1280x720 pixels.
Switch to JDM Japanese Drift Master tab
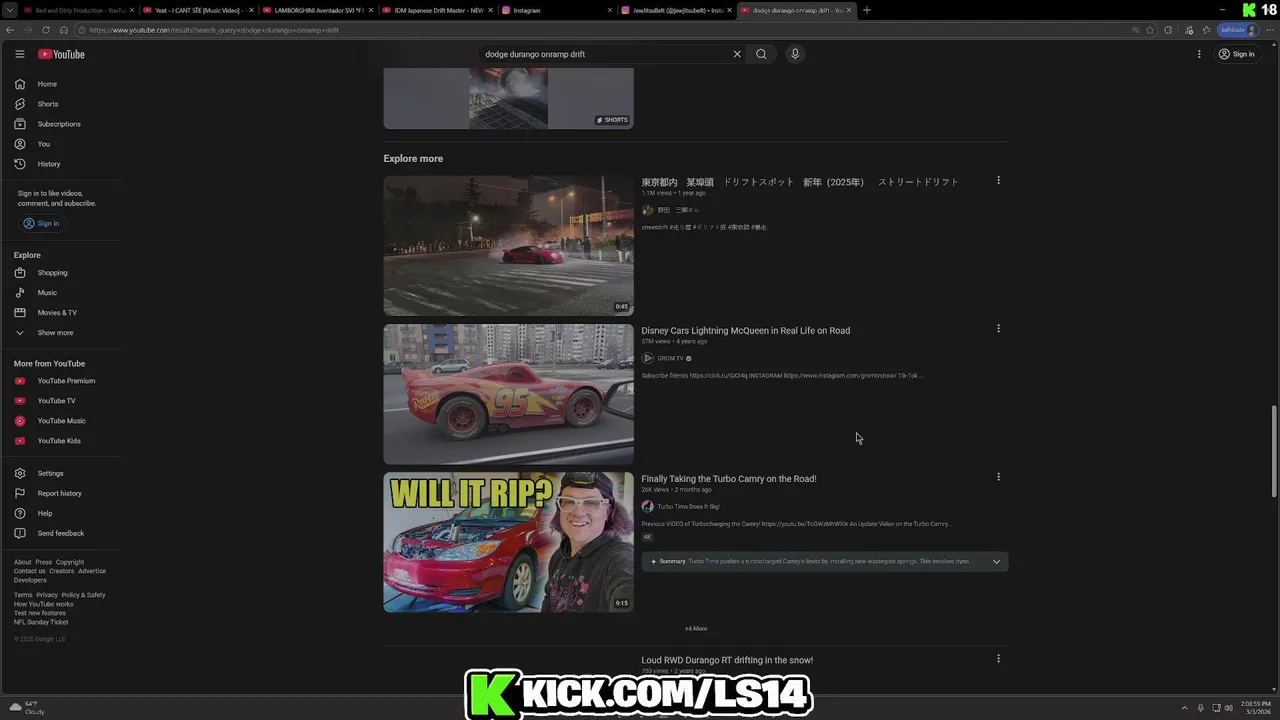point(437,10)
